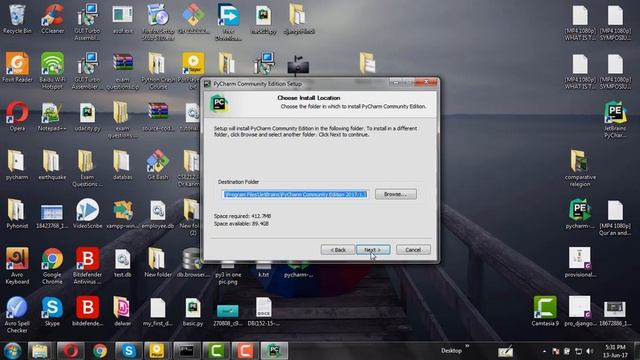The image size is (640, 360).
Task: Click the Browse button for destination folder
Action: coord(396,194)
